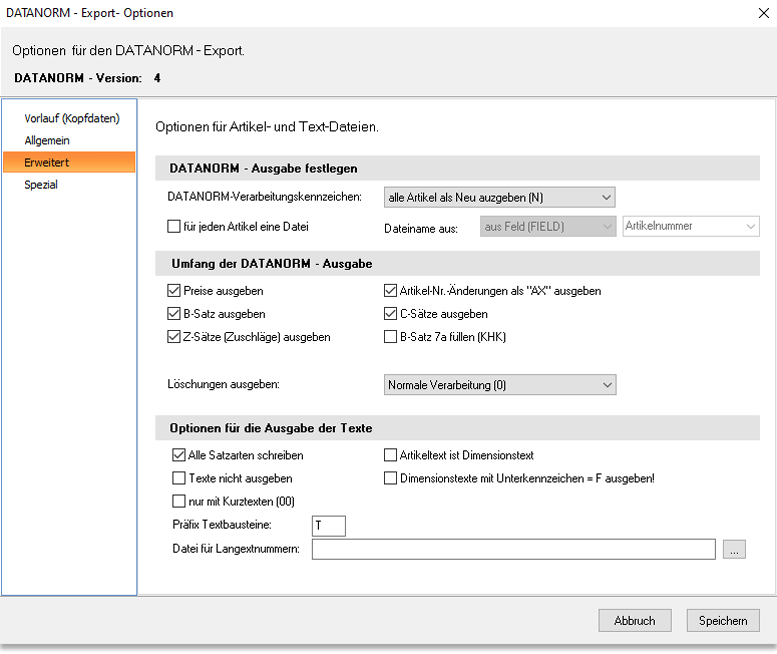Select the Erweitert section
Screen dimensions: 777x654
(69, 162)
